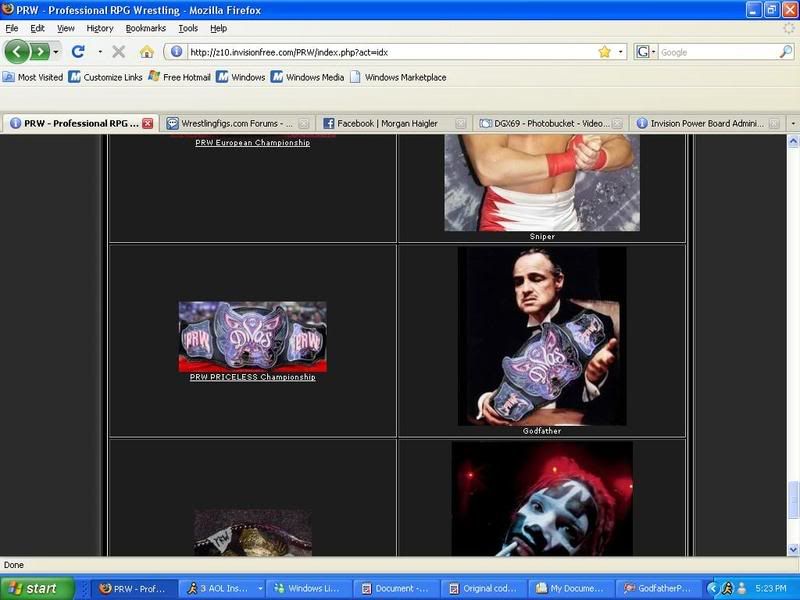
Task: Expand the URL bar history dropdown
Action: coord(621,51)
